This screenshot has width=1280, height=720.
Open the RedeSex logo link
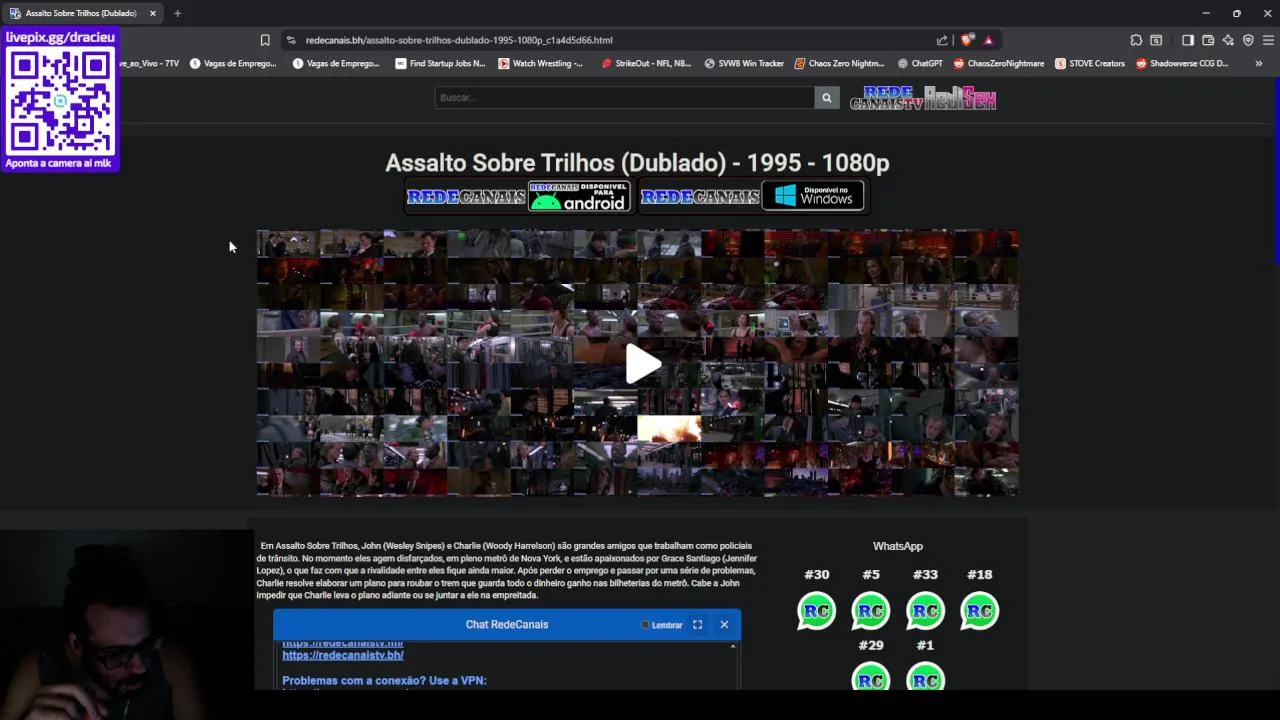point(960,98)
